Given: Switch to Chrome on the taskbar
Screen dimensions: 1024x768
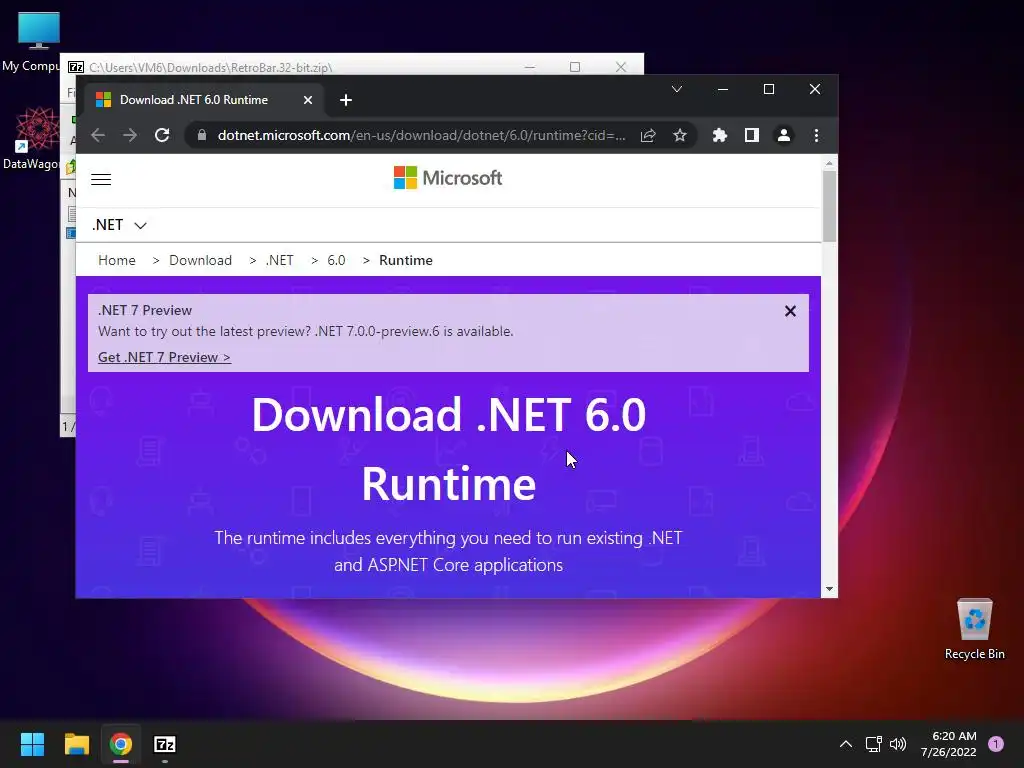Looking at the screenshot, I should coord(121,744).
